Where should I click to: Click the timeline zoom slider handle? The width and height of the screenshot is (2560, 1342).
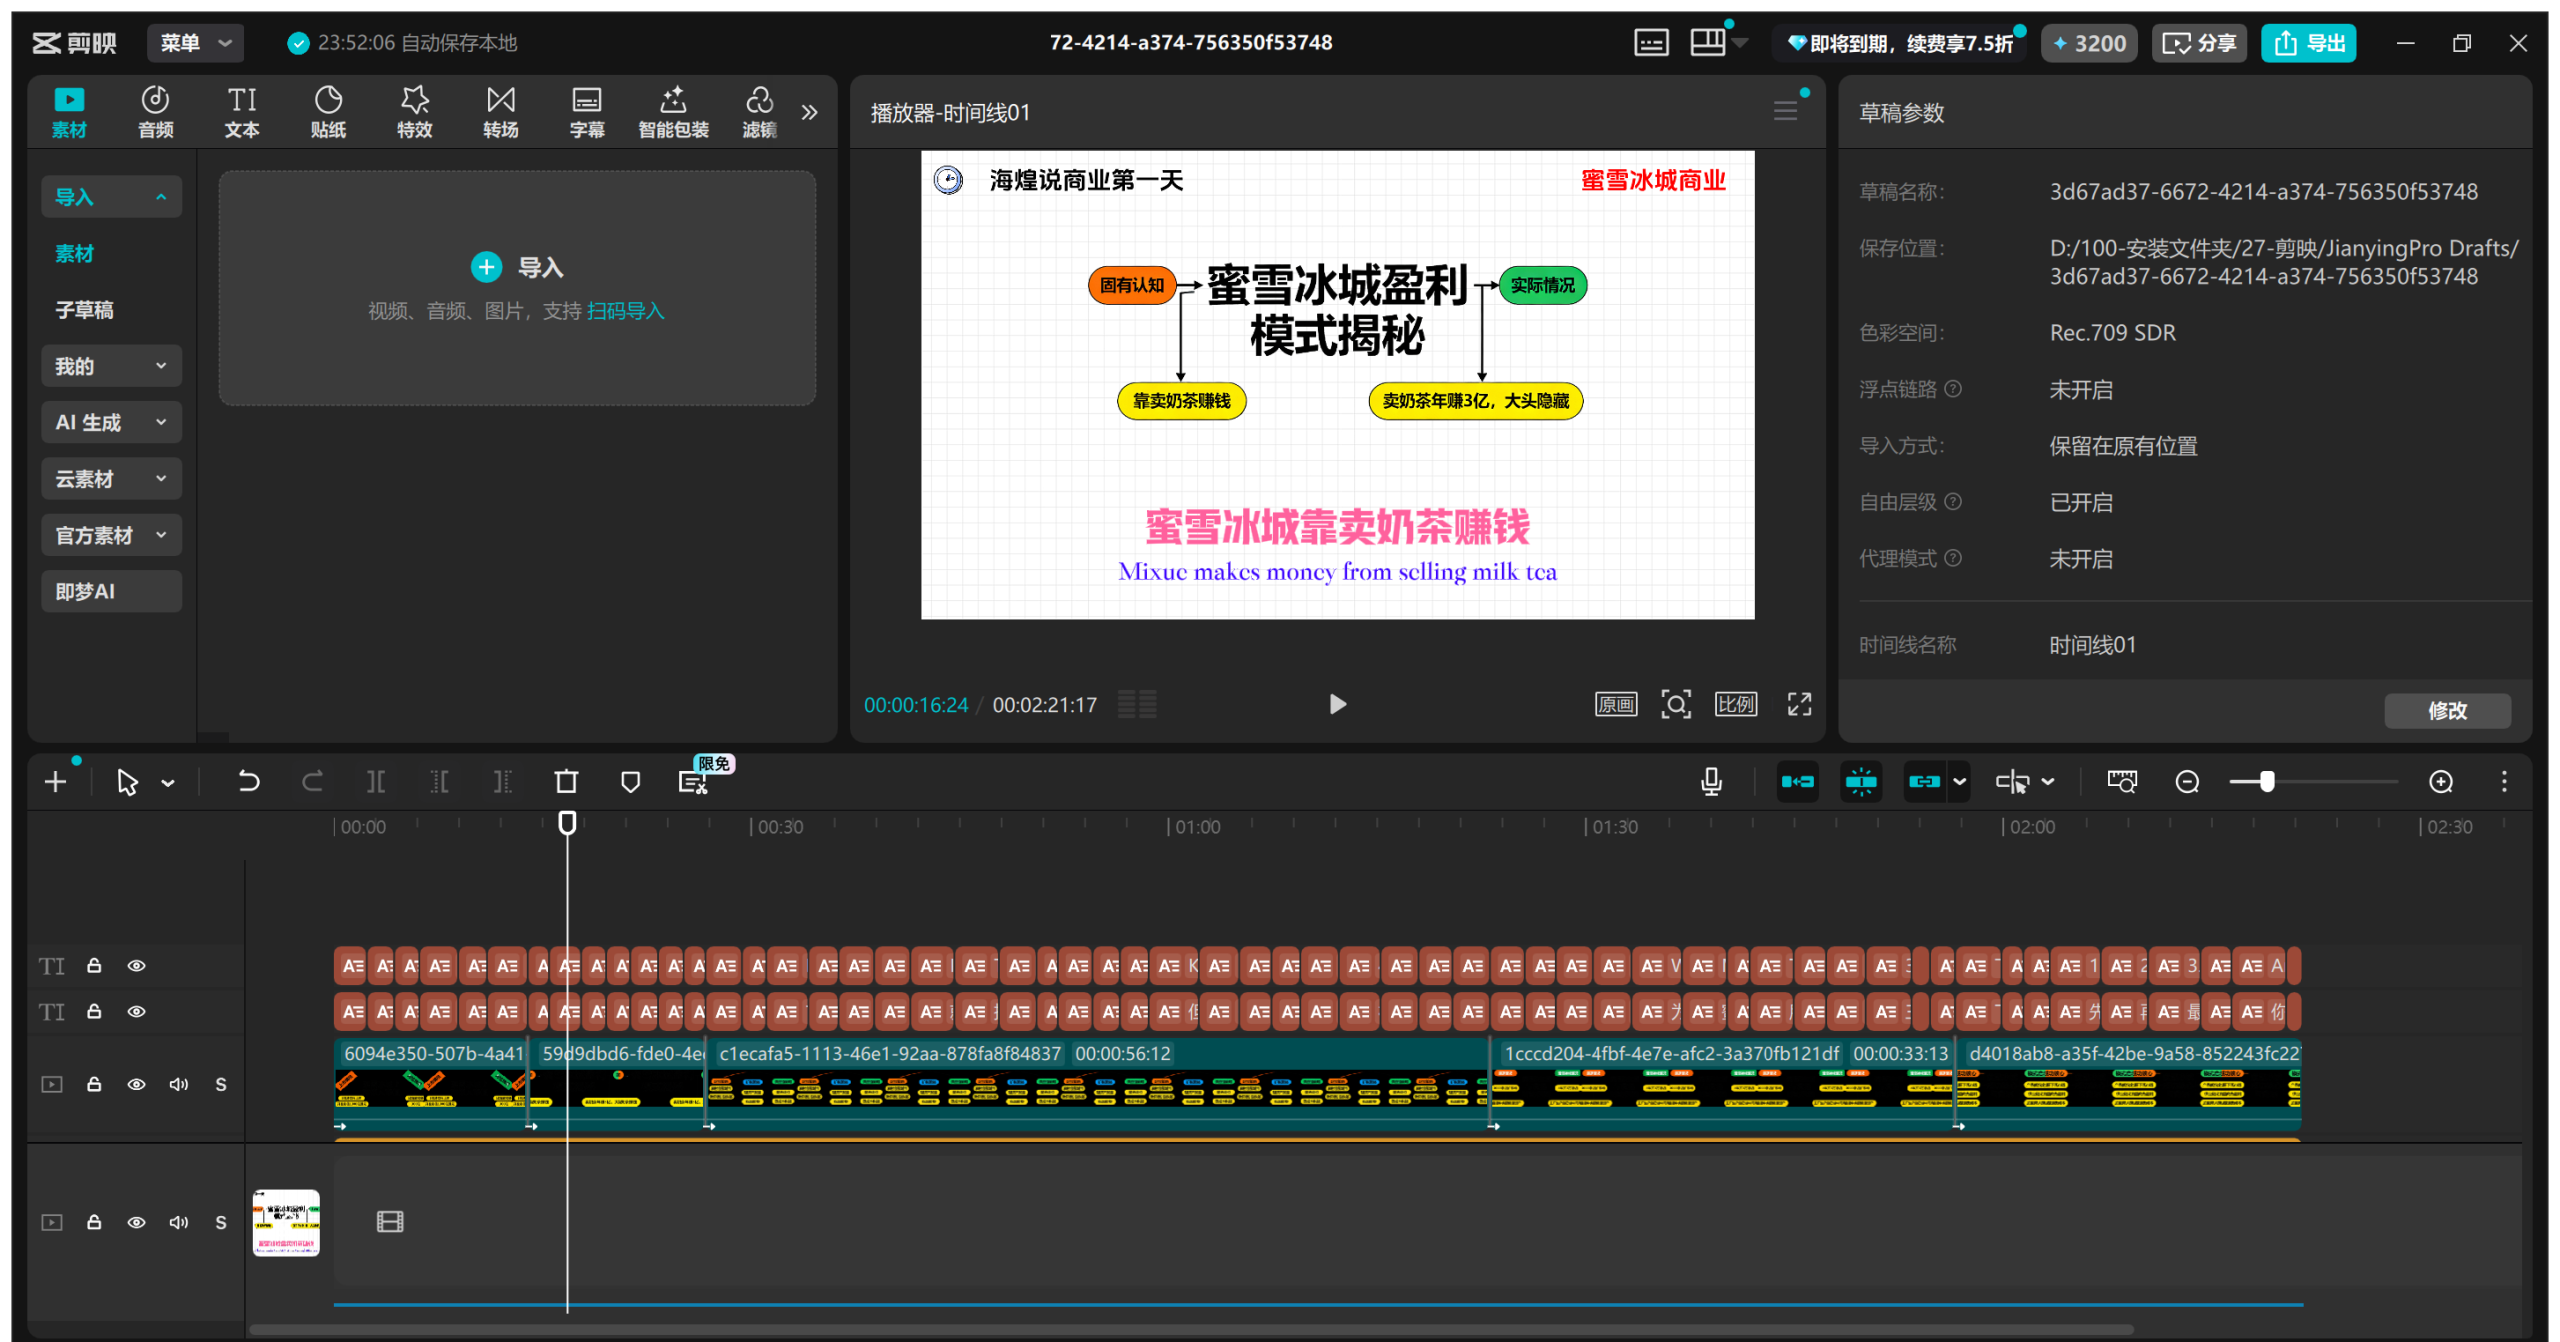coord(2267,782)
